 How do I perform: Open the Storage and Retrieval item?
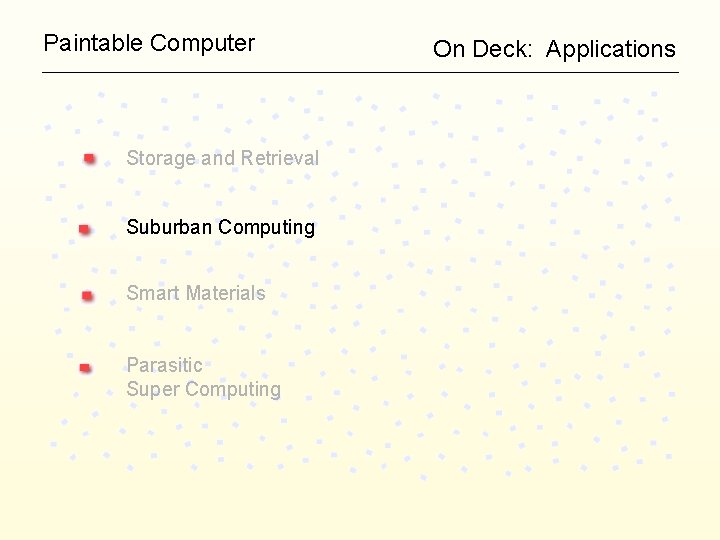pos(222,158)
